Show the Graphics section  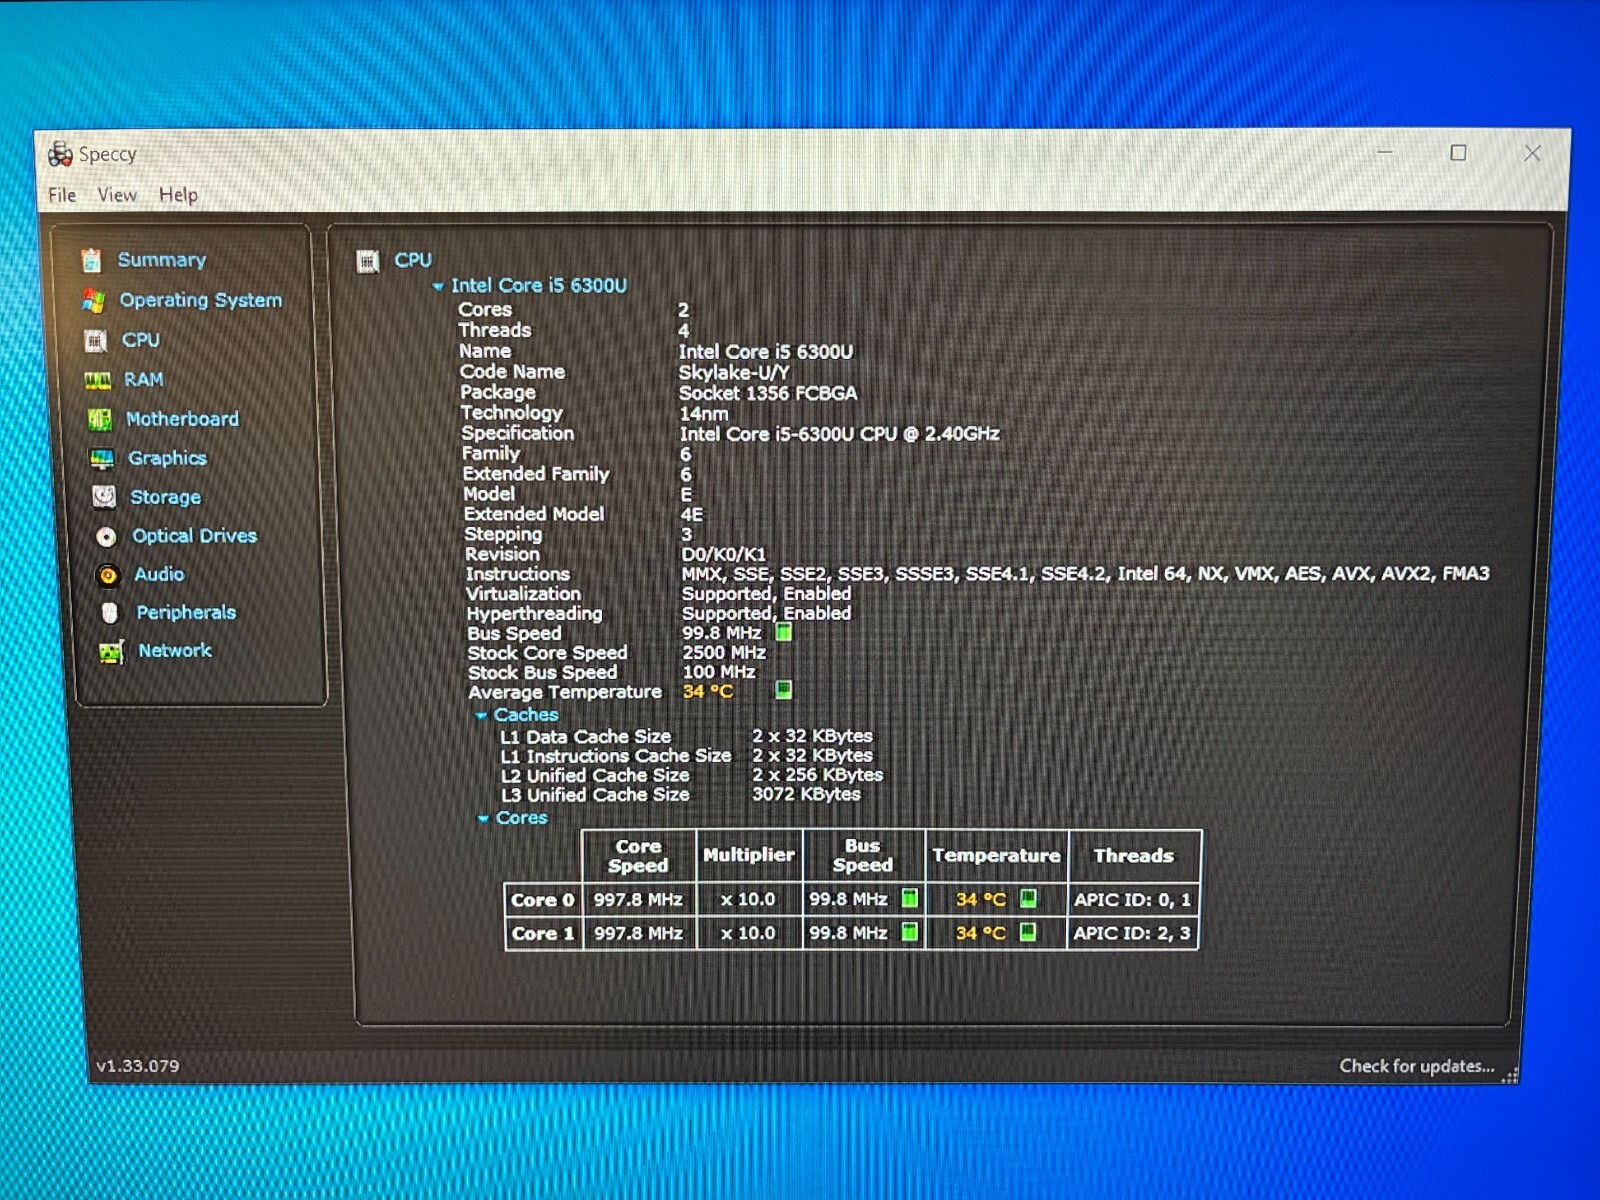pyautogui.click(x=167, y=458)
